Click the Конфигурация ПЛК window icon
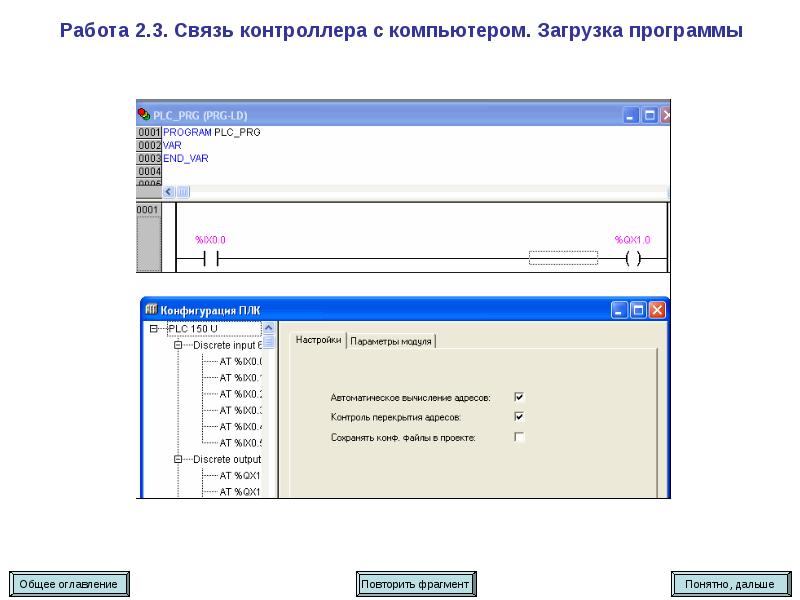800x600 pixels. click(151, 310)
